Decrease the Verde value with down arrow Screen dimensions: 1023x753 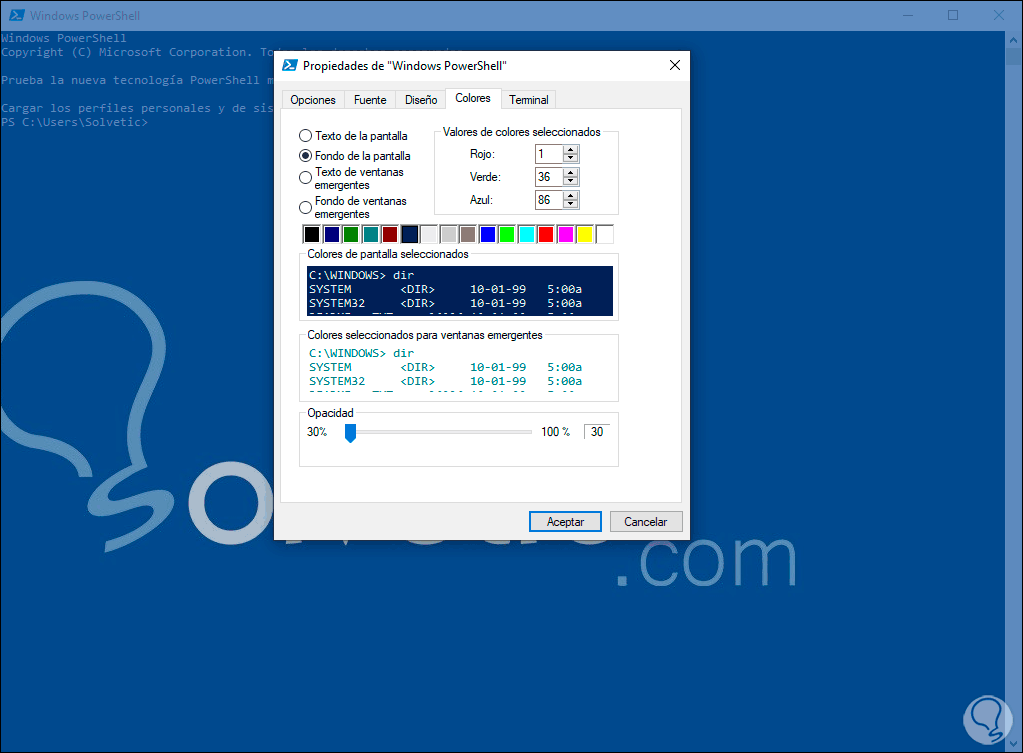[571, 181]
